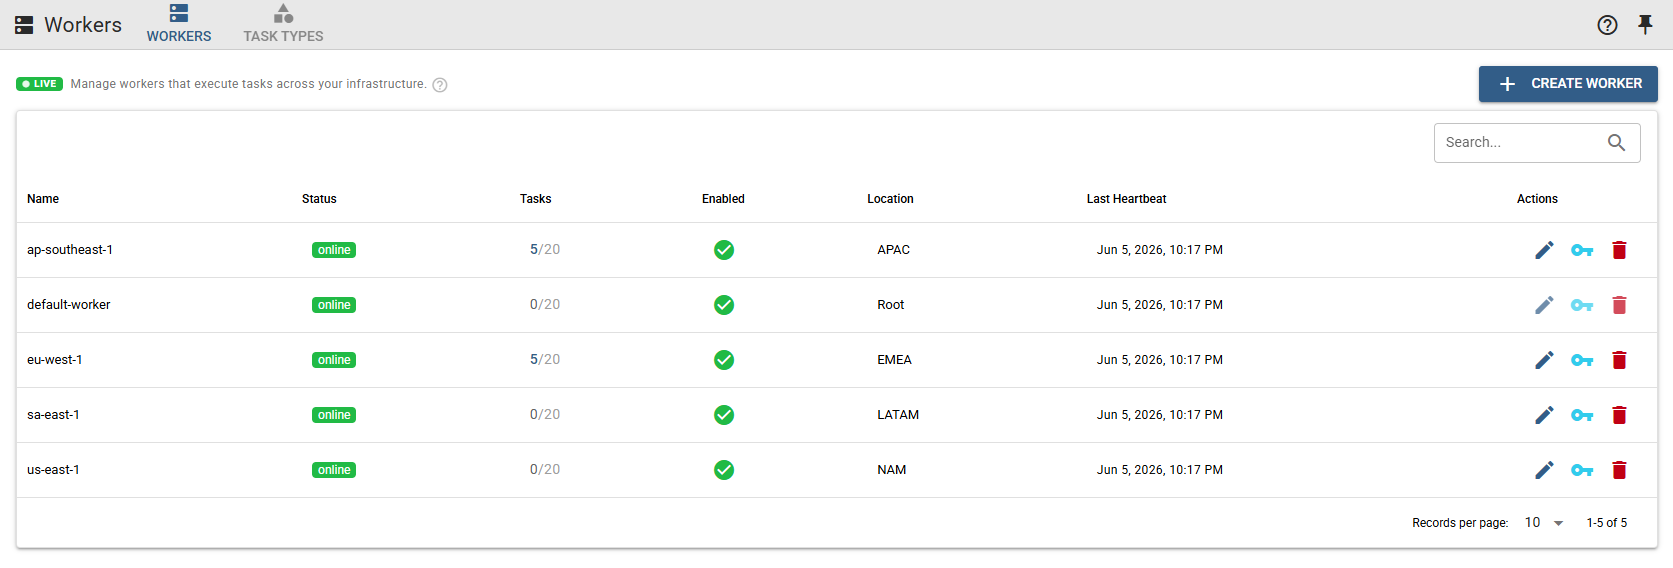Click the 5/20 tasks for eu-west-1
The height and width of the screenshot is (568, 1673).
point(545,360)
